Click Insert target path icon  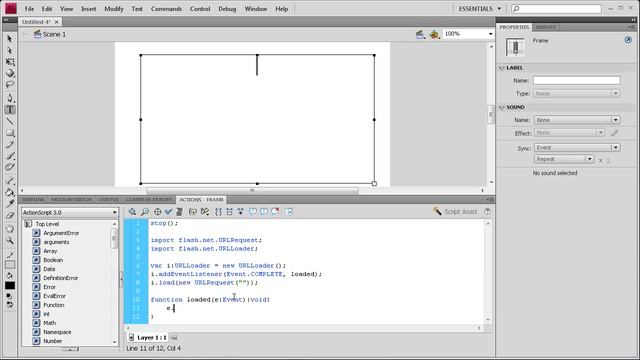pyautogui.click(x=157, y=211)
